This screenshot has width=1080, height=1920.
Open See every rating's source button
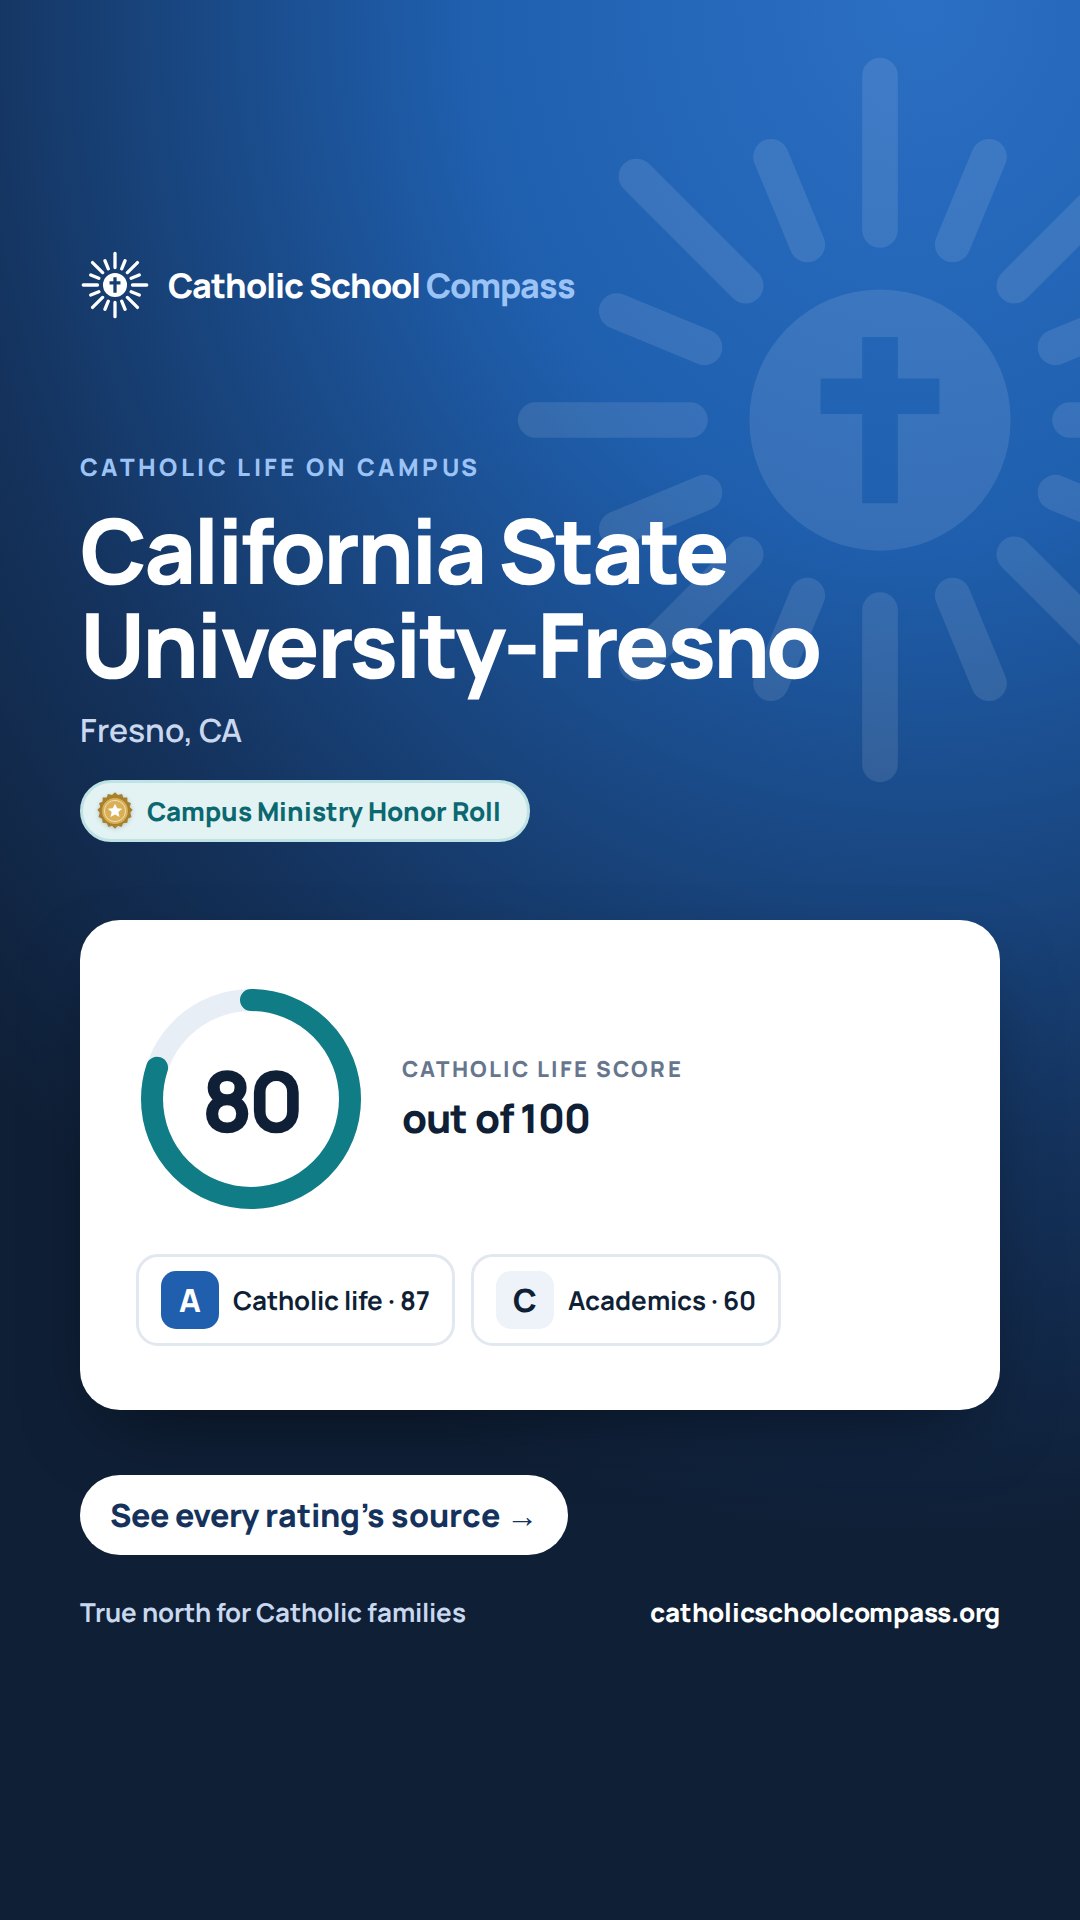point(324,1515)
